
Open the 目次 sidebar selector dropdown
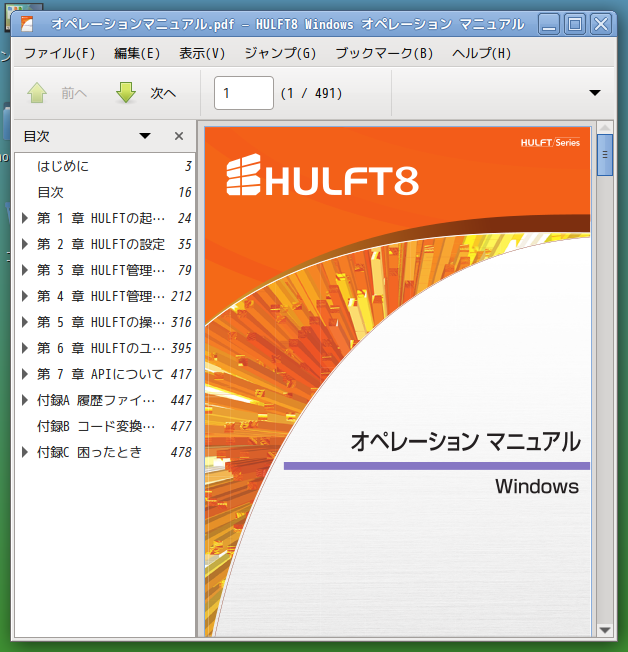point(145,136)
